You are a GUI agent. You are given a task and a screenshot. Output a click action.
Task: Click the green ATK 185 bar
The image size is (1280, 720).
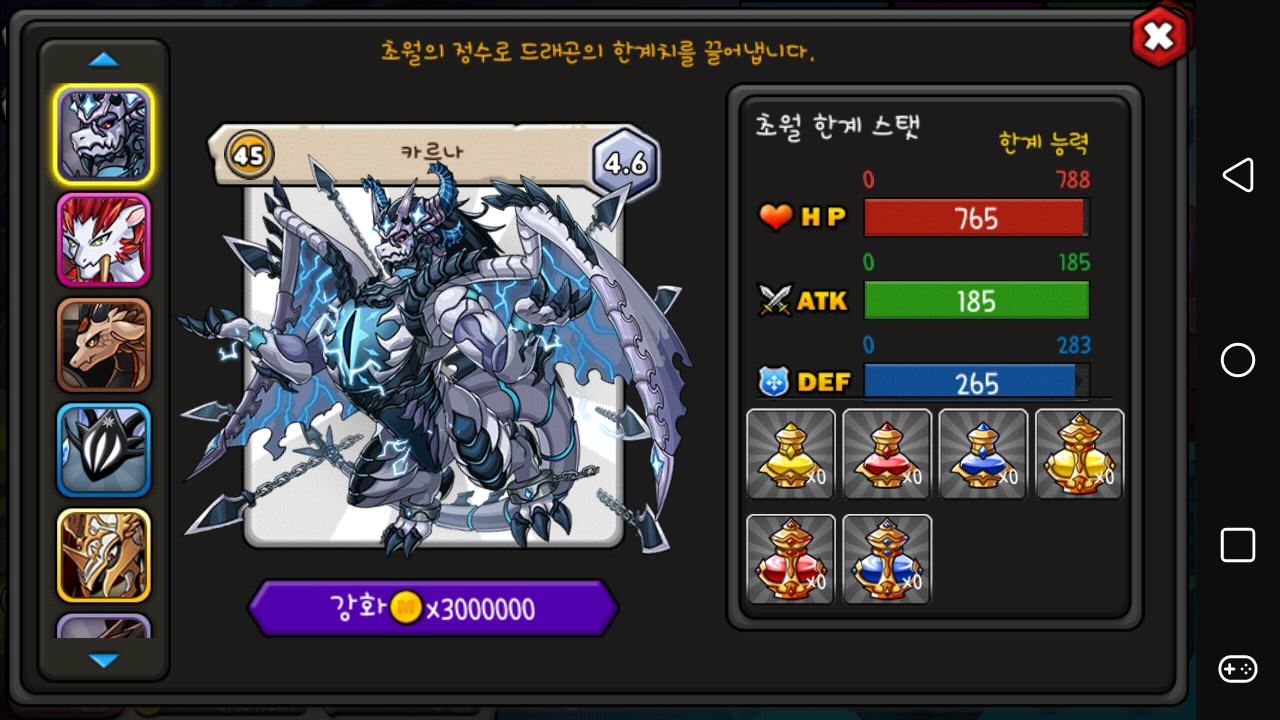(976, 301)
